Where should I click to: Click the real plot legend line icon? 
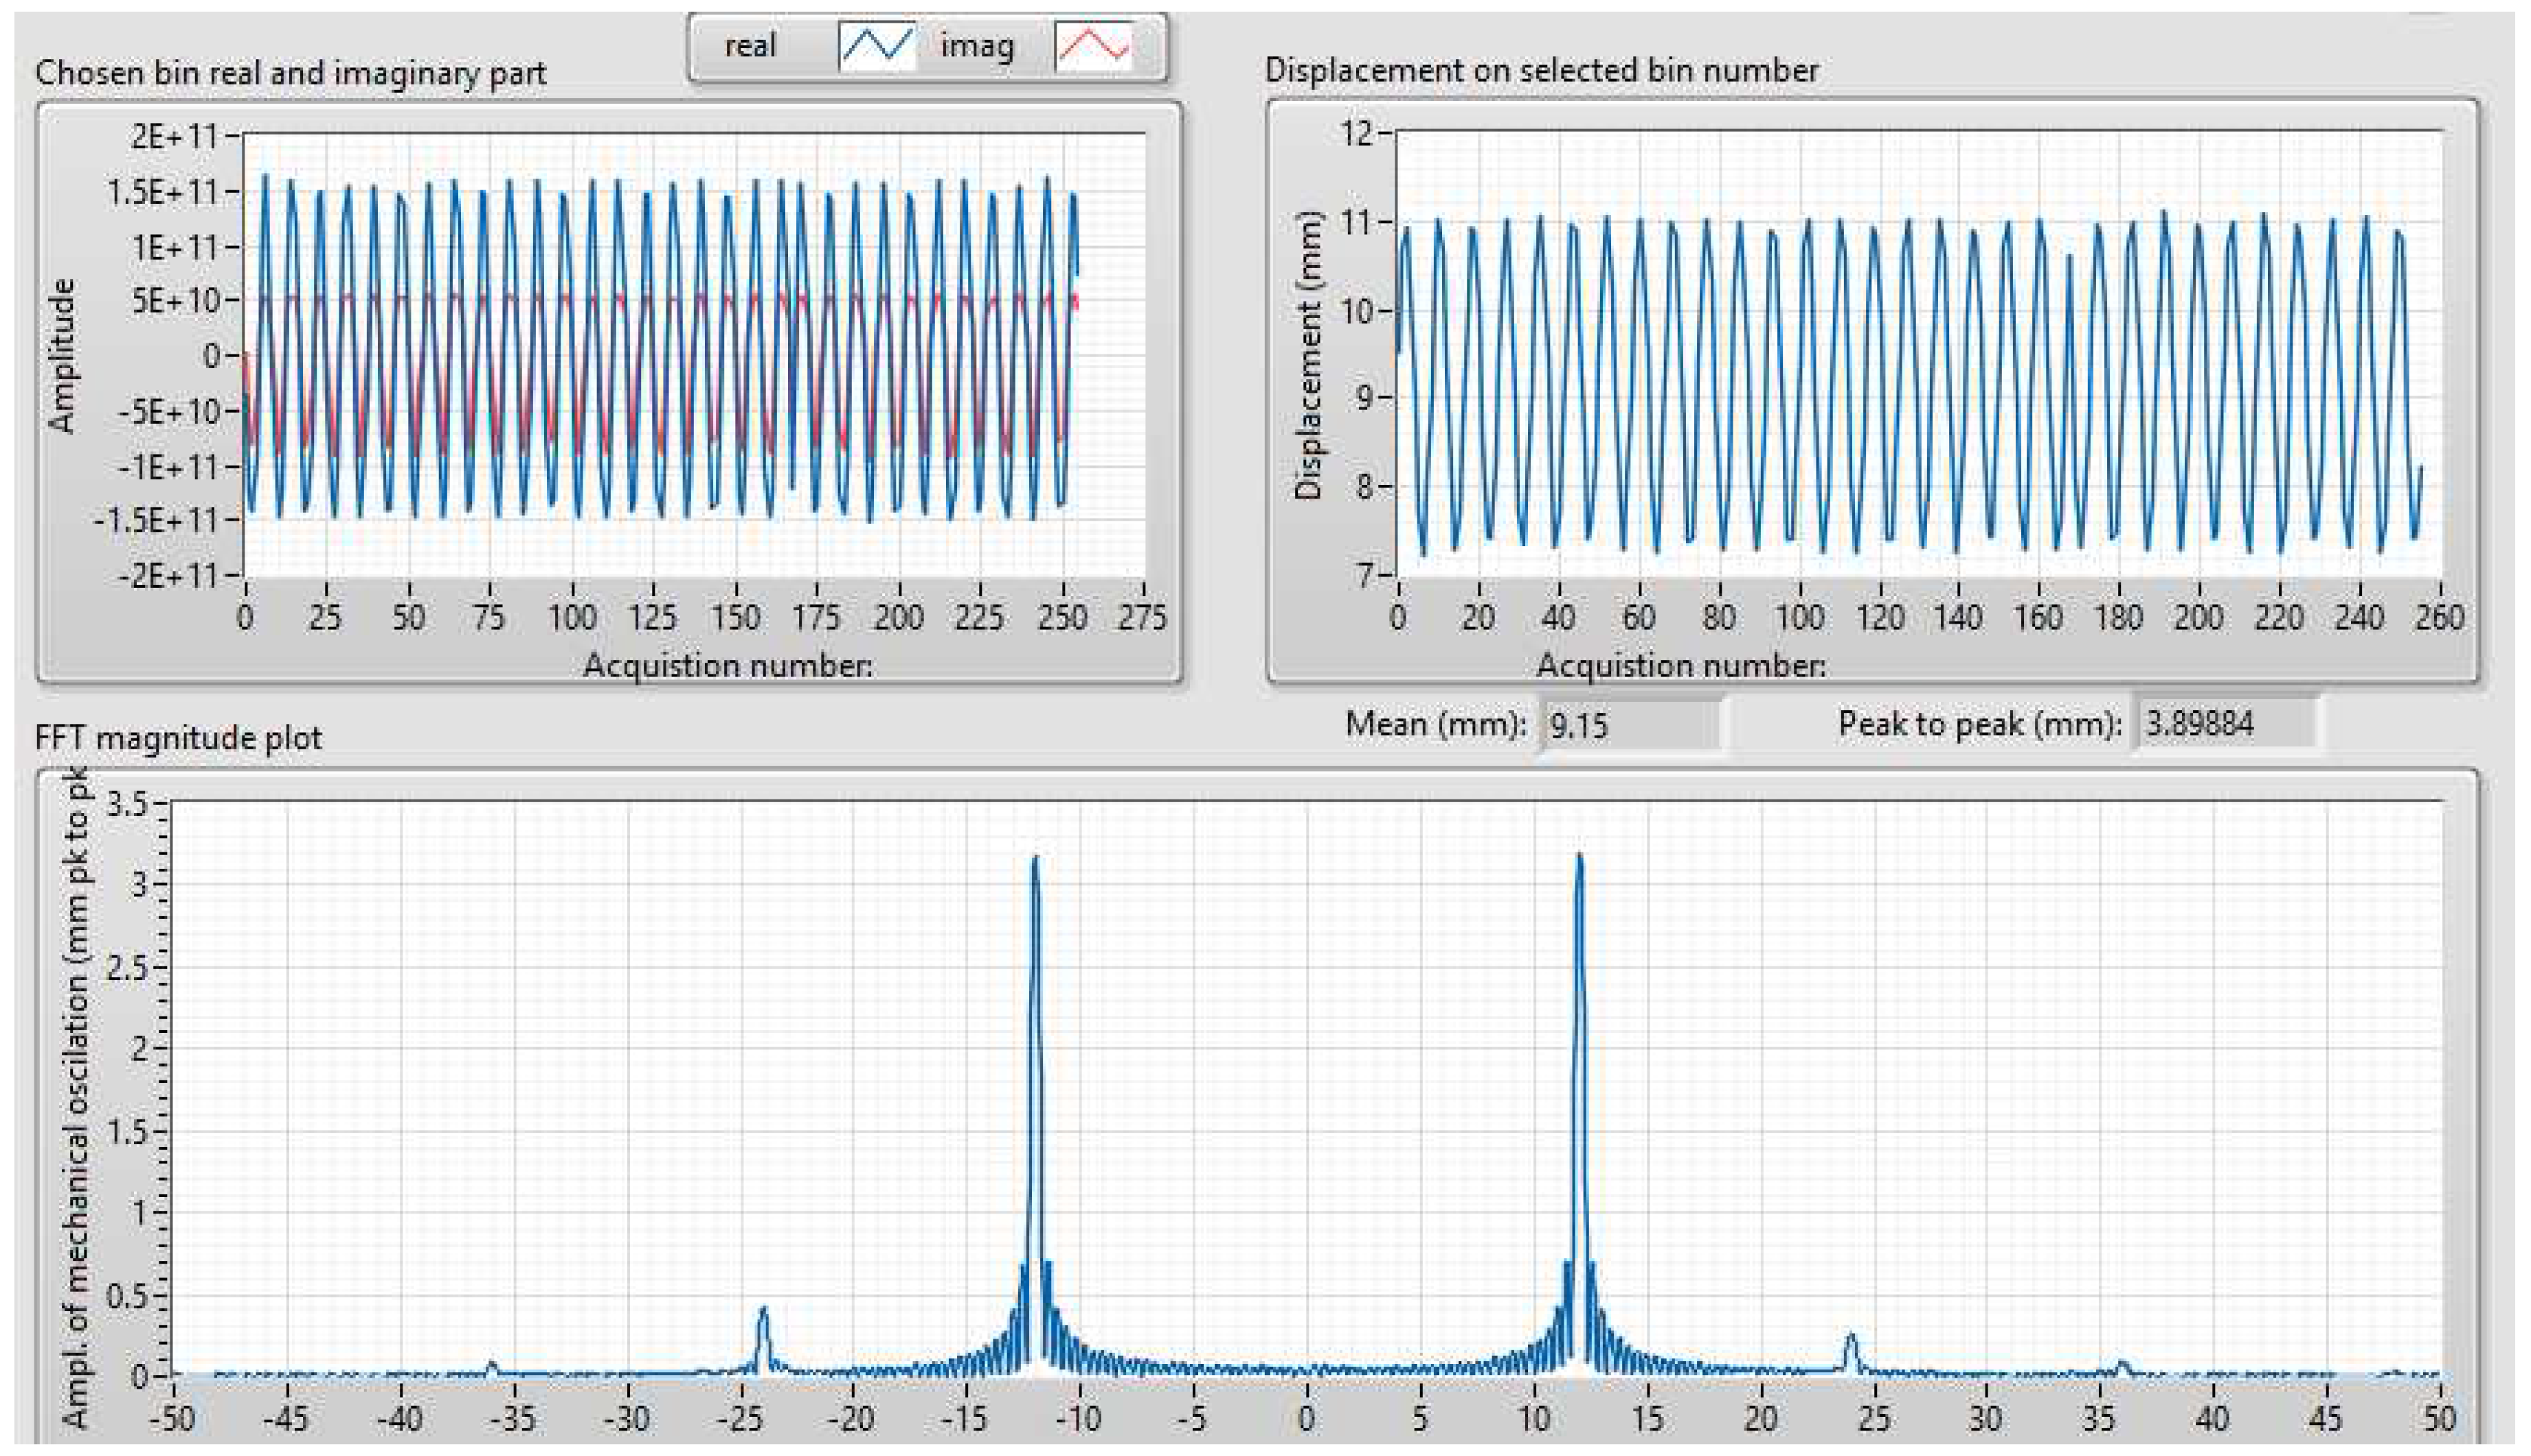(x=877, y=46)
